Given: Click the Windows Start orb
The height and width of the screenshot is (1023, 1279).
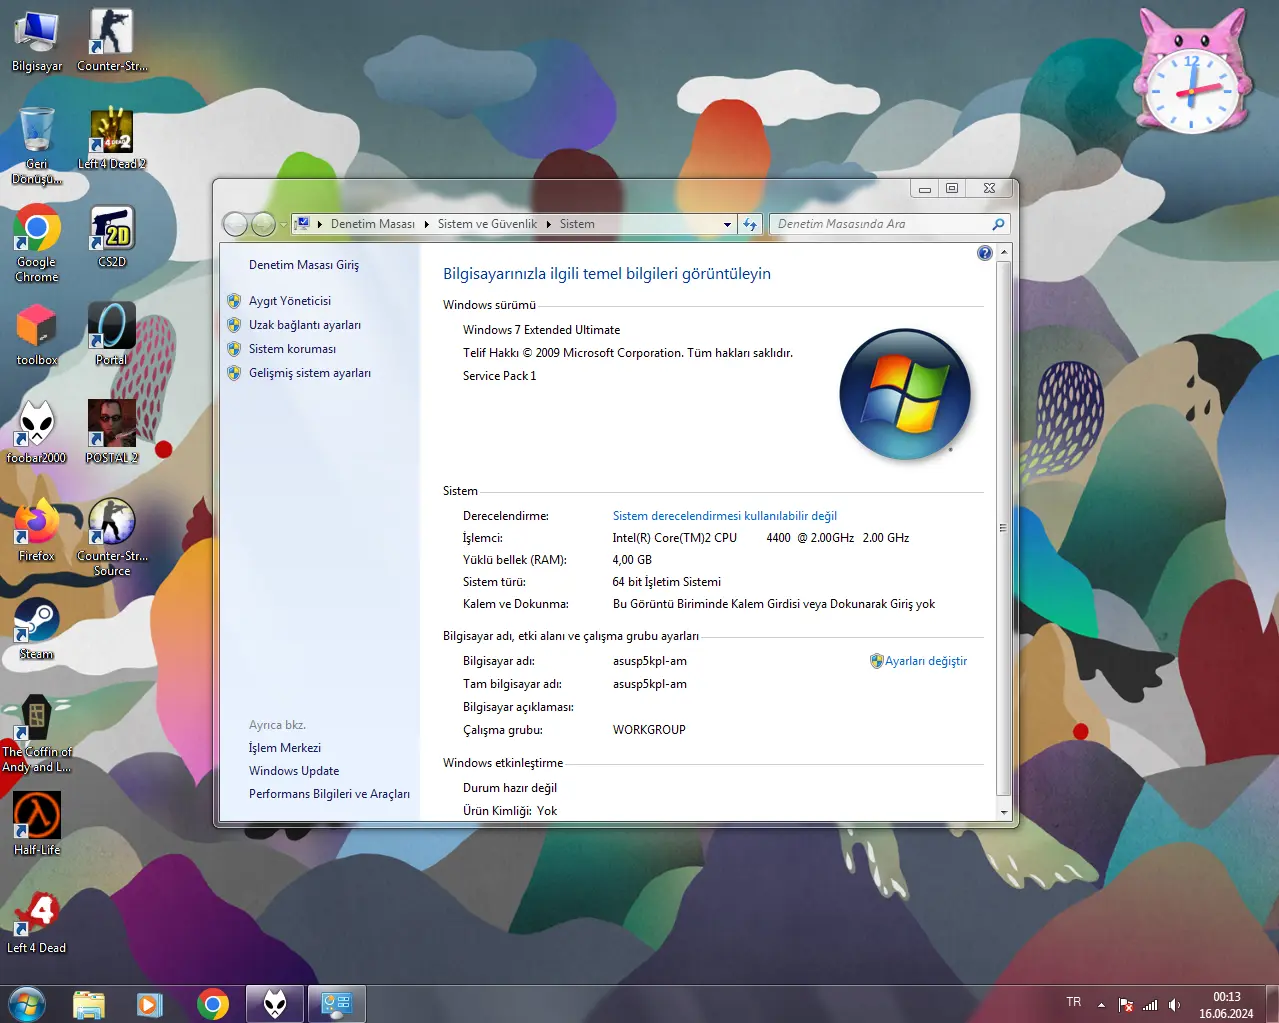Looking at the screenshot, I should click(x=27, y=1004).
